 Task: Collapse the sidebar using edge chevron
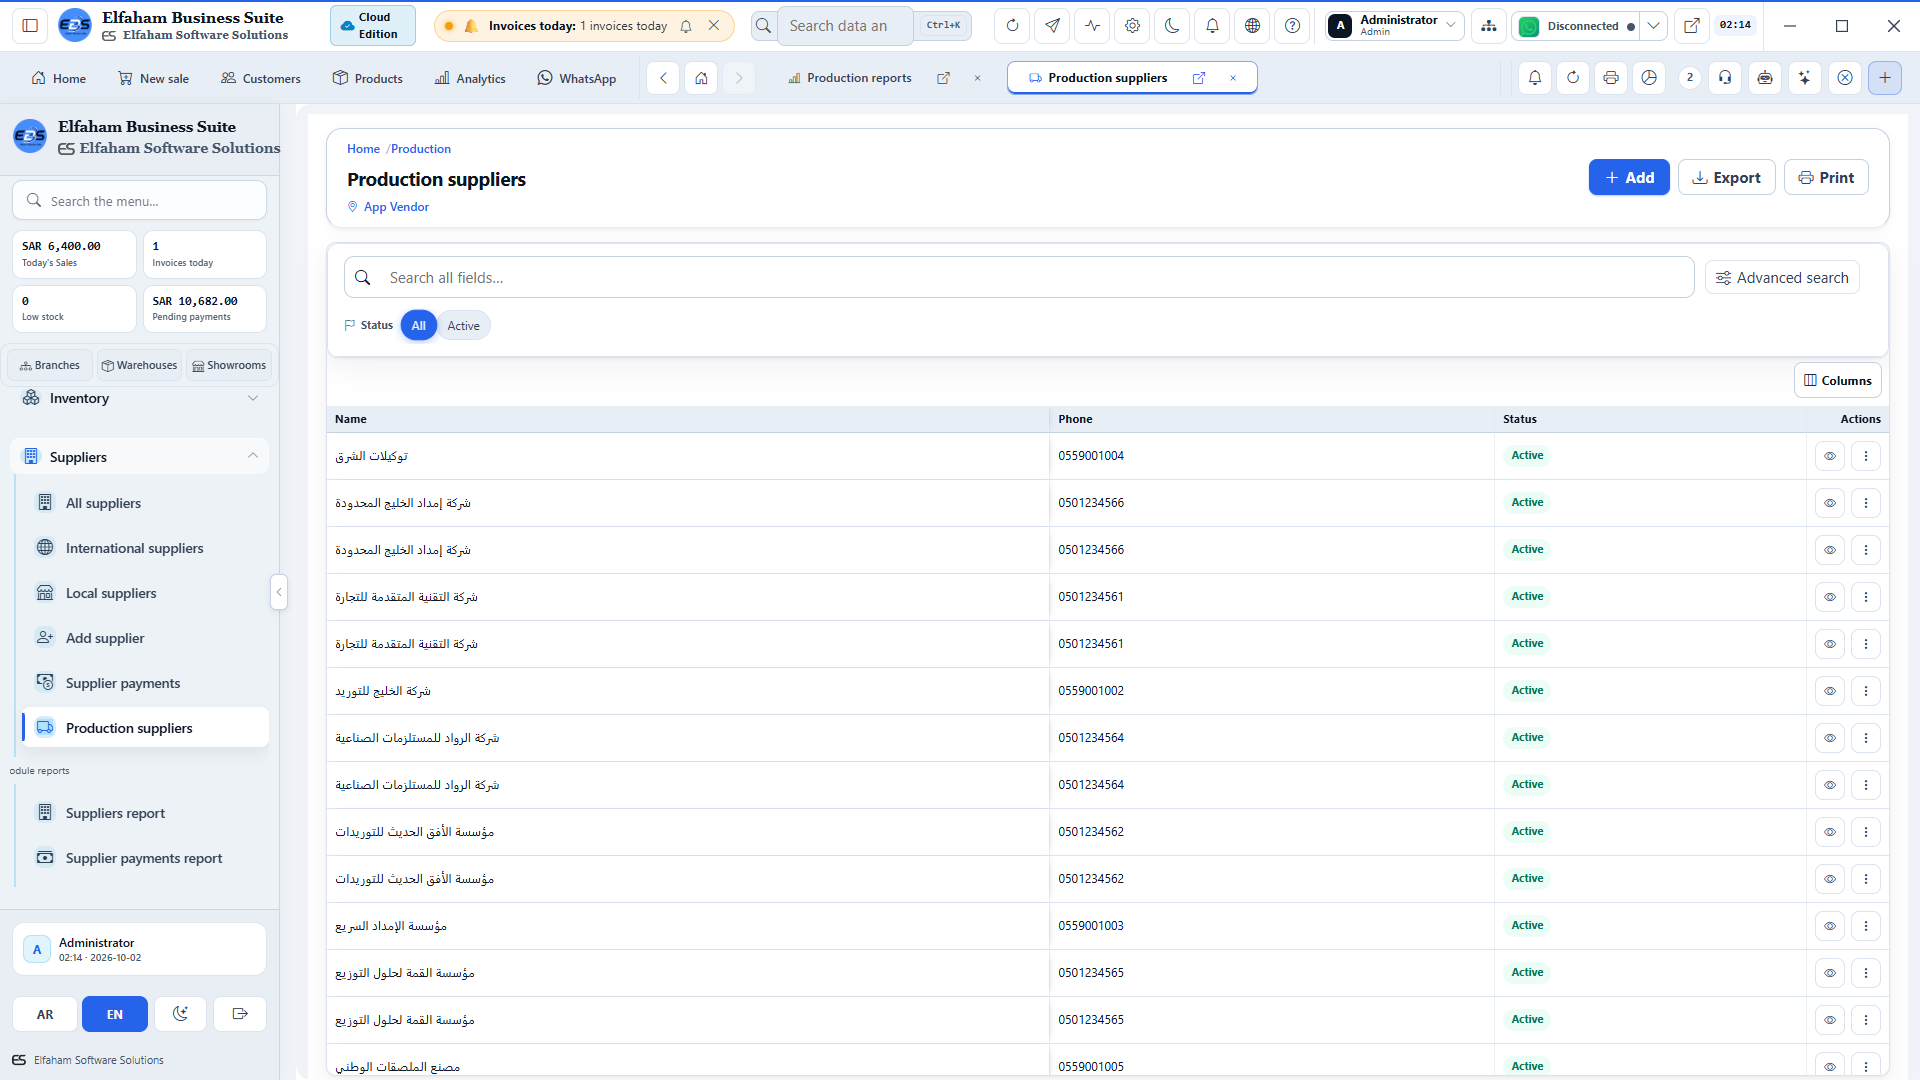coord(279,592)
